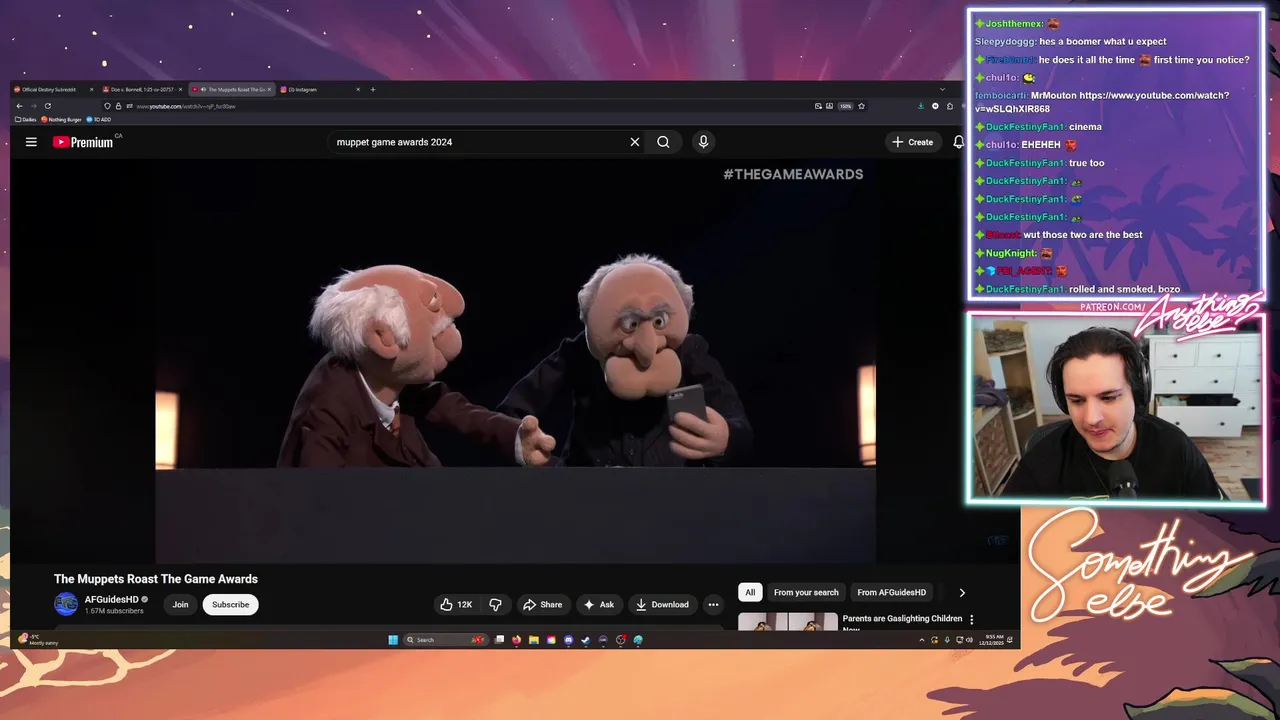Switch to the Instagram browser tab

[320, 89]
